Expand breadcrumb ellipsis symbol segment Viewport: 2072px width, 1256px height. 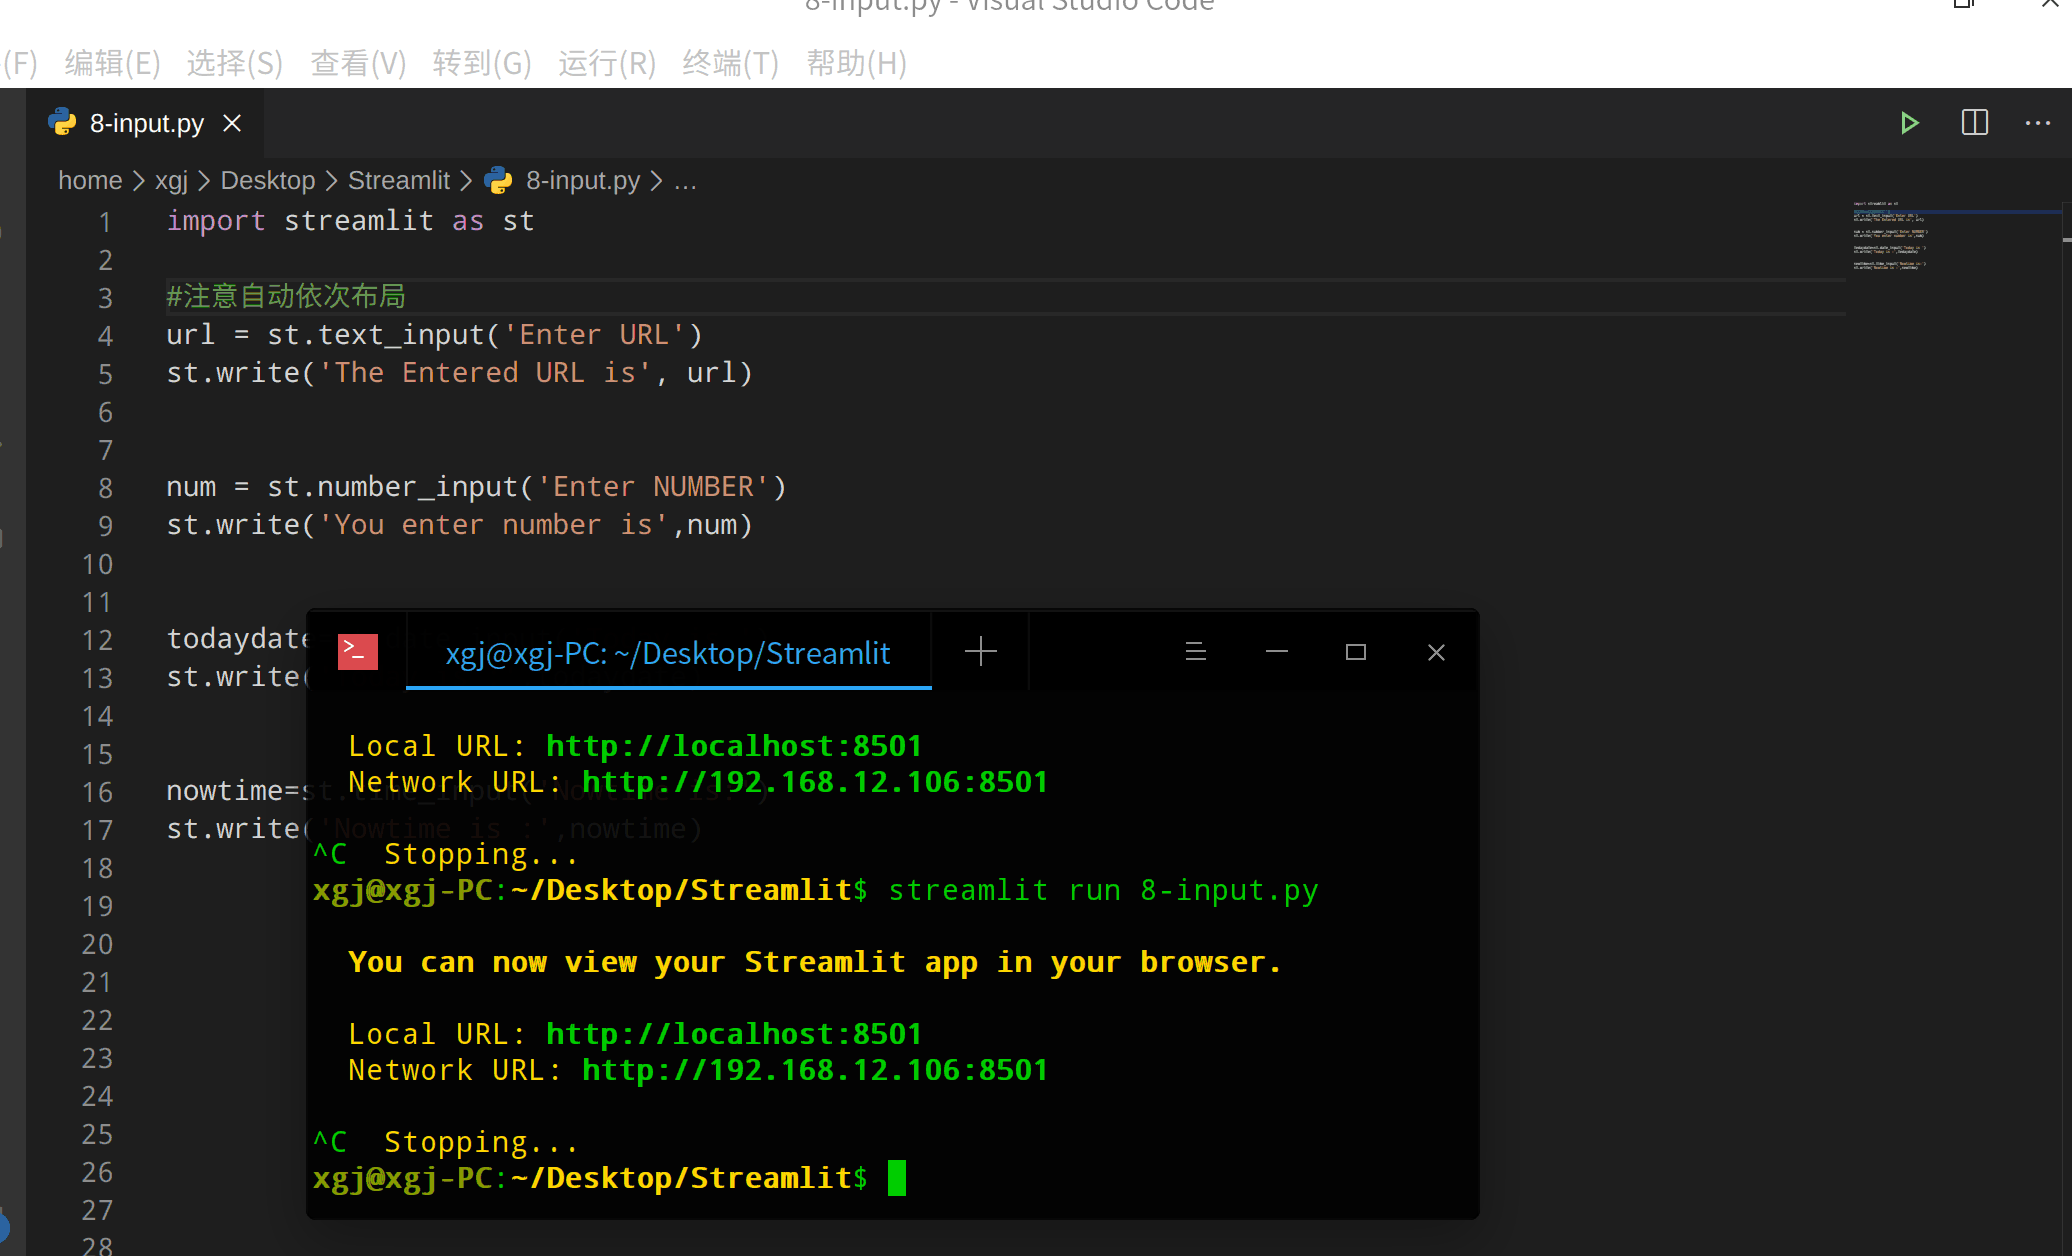pyautogui.click(x=685, y=181)
